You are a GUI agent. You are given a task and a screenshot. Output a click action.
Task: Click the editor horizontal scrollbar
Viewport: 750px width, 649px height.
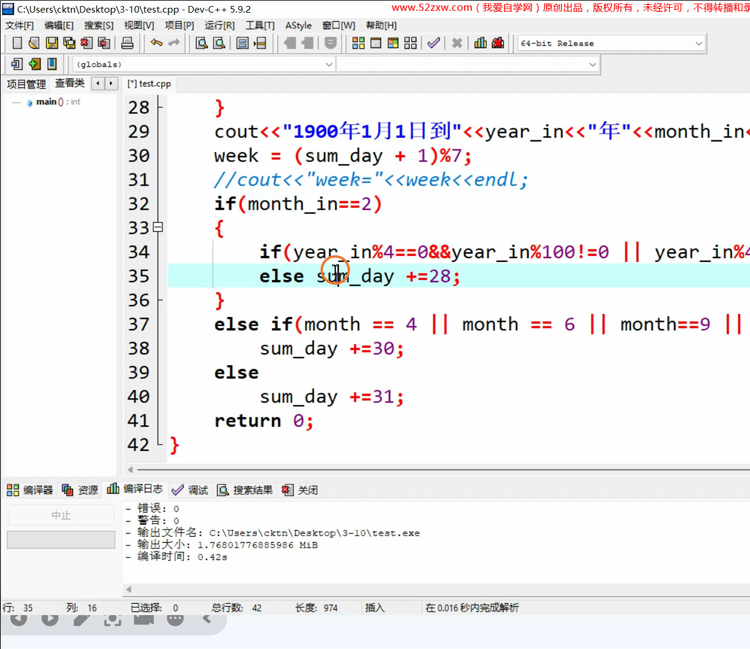tap(440, 469)
